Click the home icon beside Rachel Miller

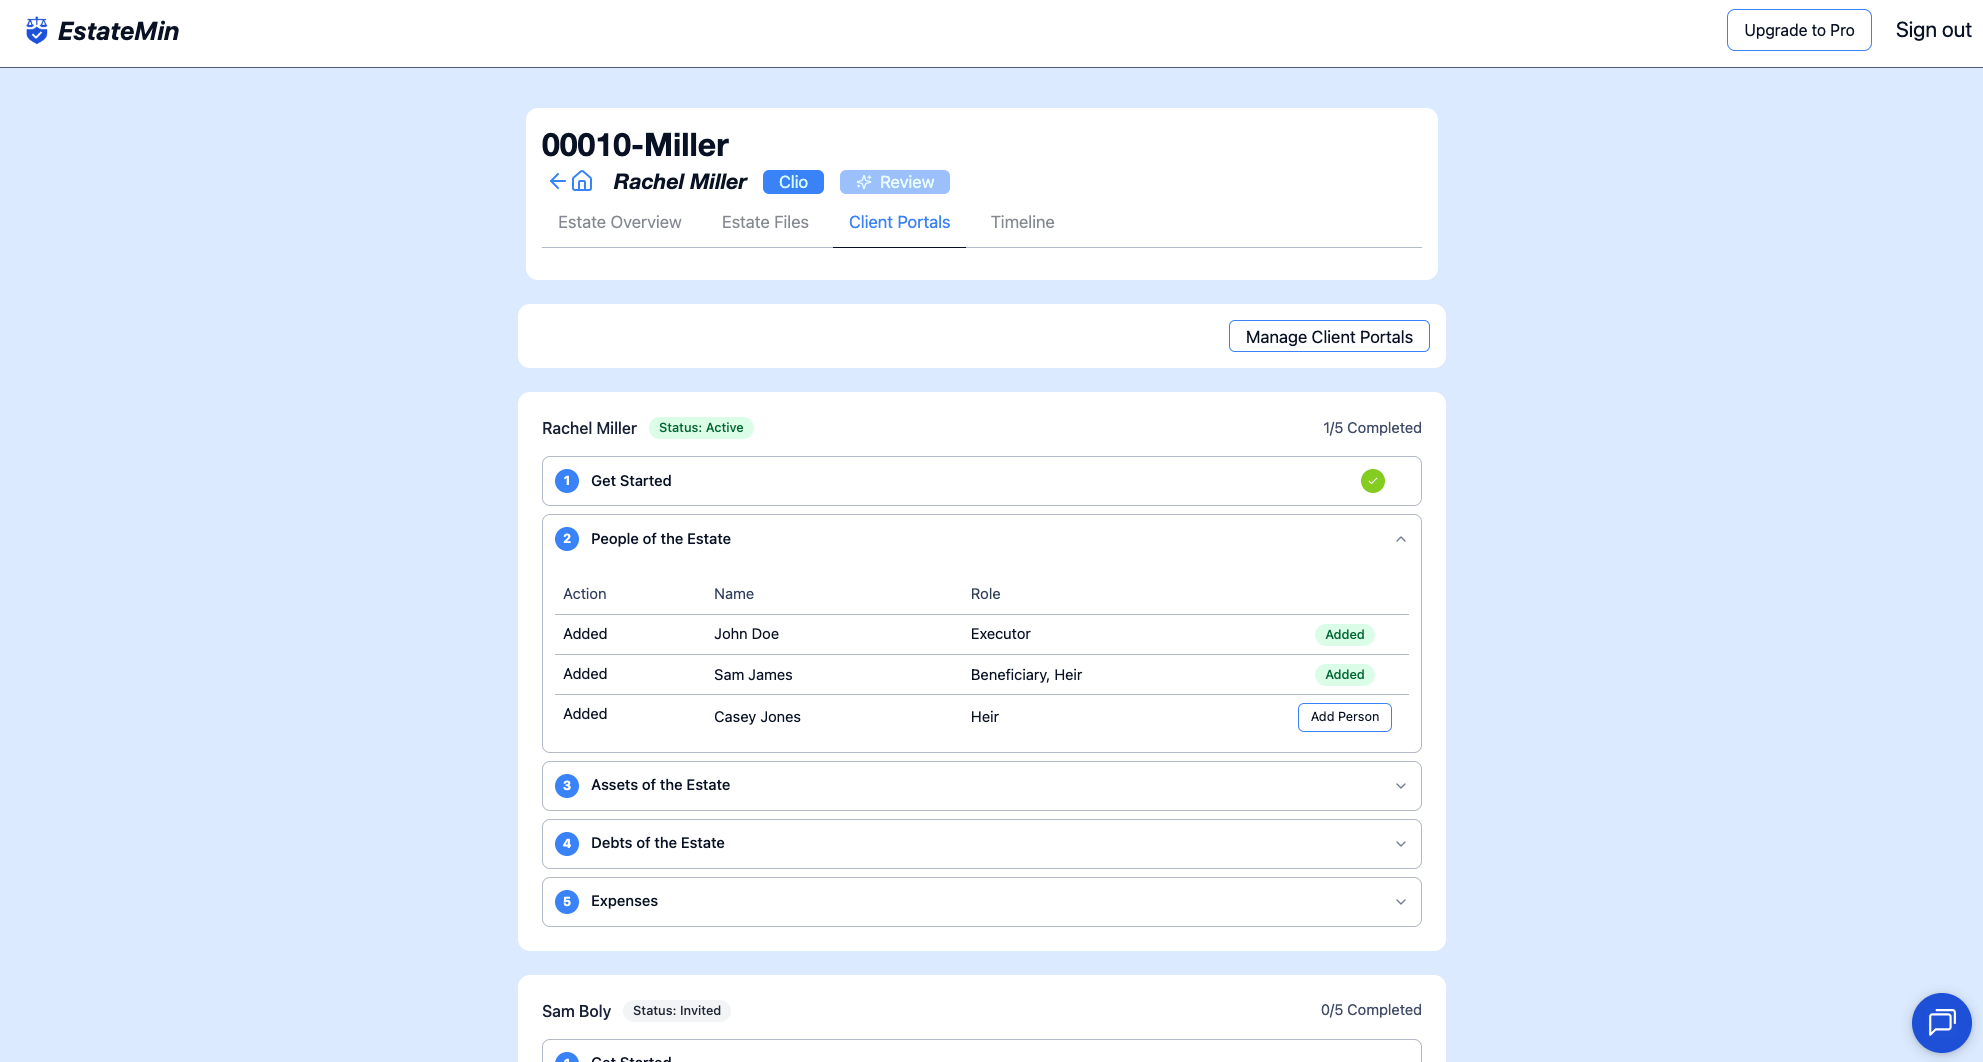(x=582, y=181)
